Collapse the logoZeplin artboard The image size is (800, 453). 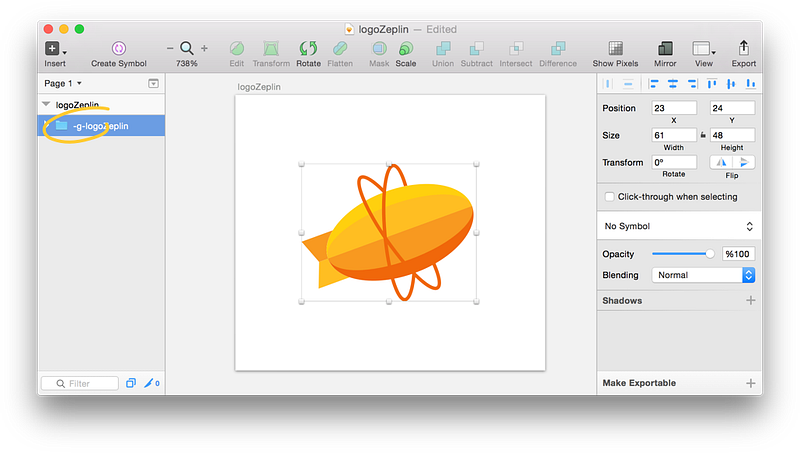click(46, 104)
